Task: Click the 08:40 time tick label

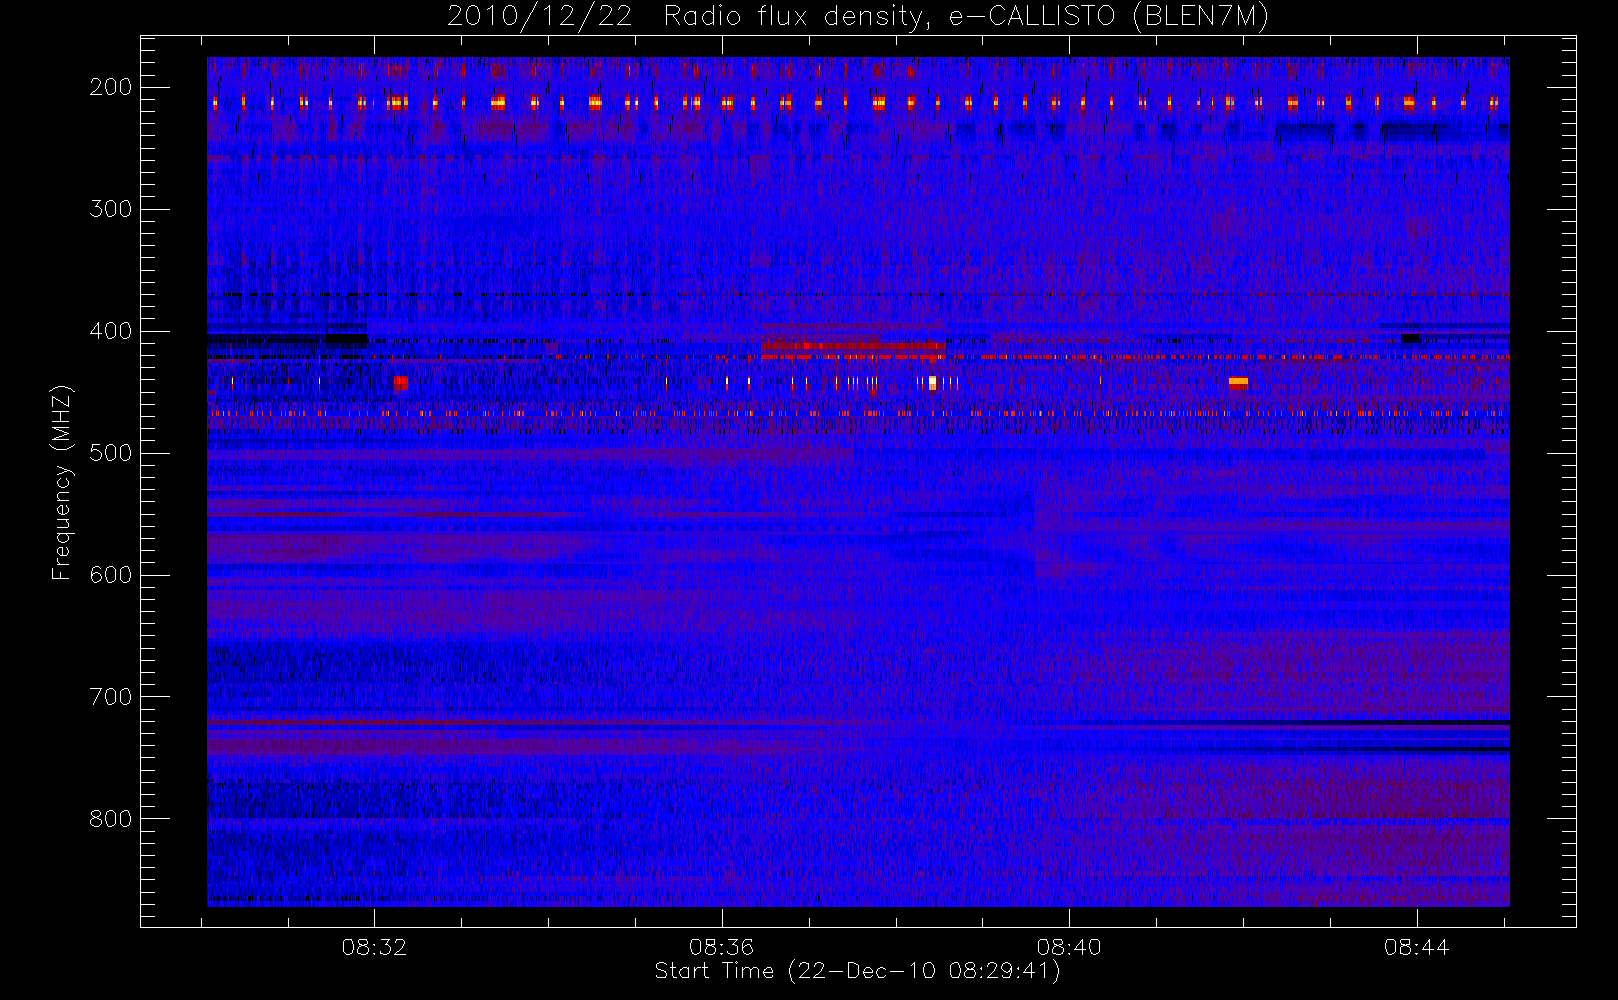Action: 1069,947
